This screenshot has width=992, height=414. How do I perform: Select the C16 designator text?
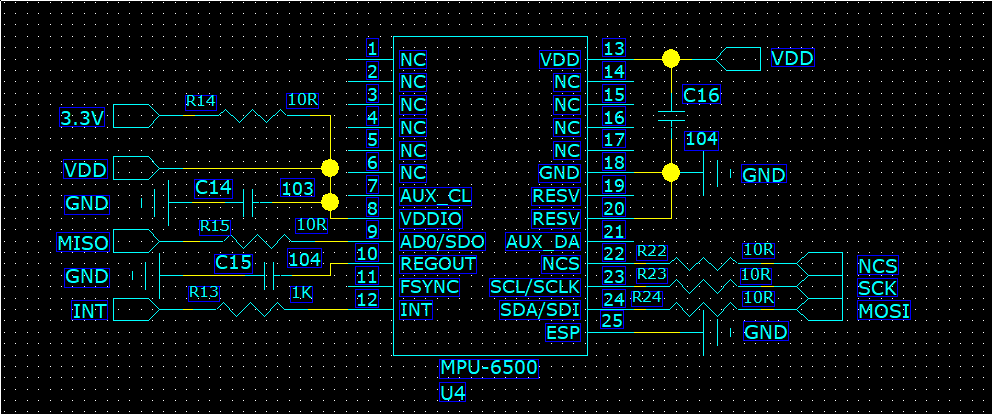pyautogui.click(x=702, y=96)
